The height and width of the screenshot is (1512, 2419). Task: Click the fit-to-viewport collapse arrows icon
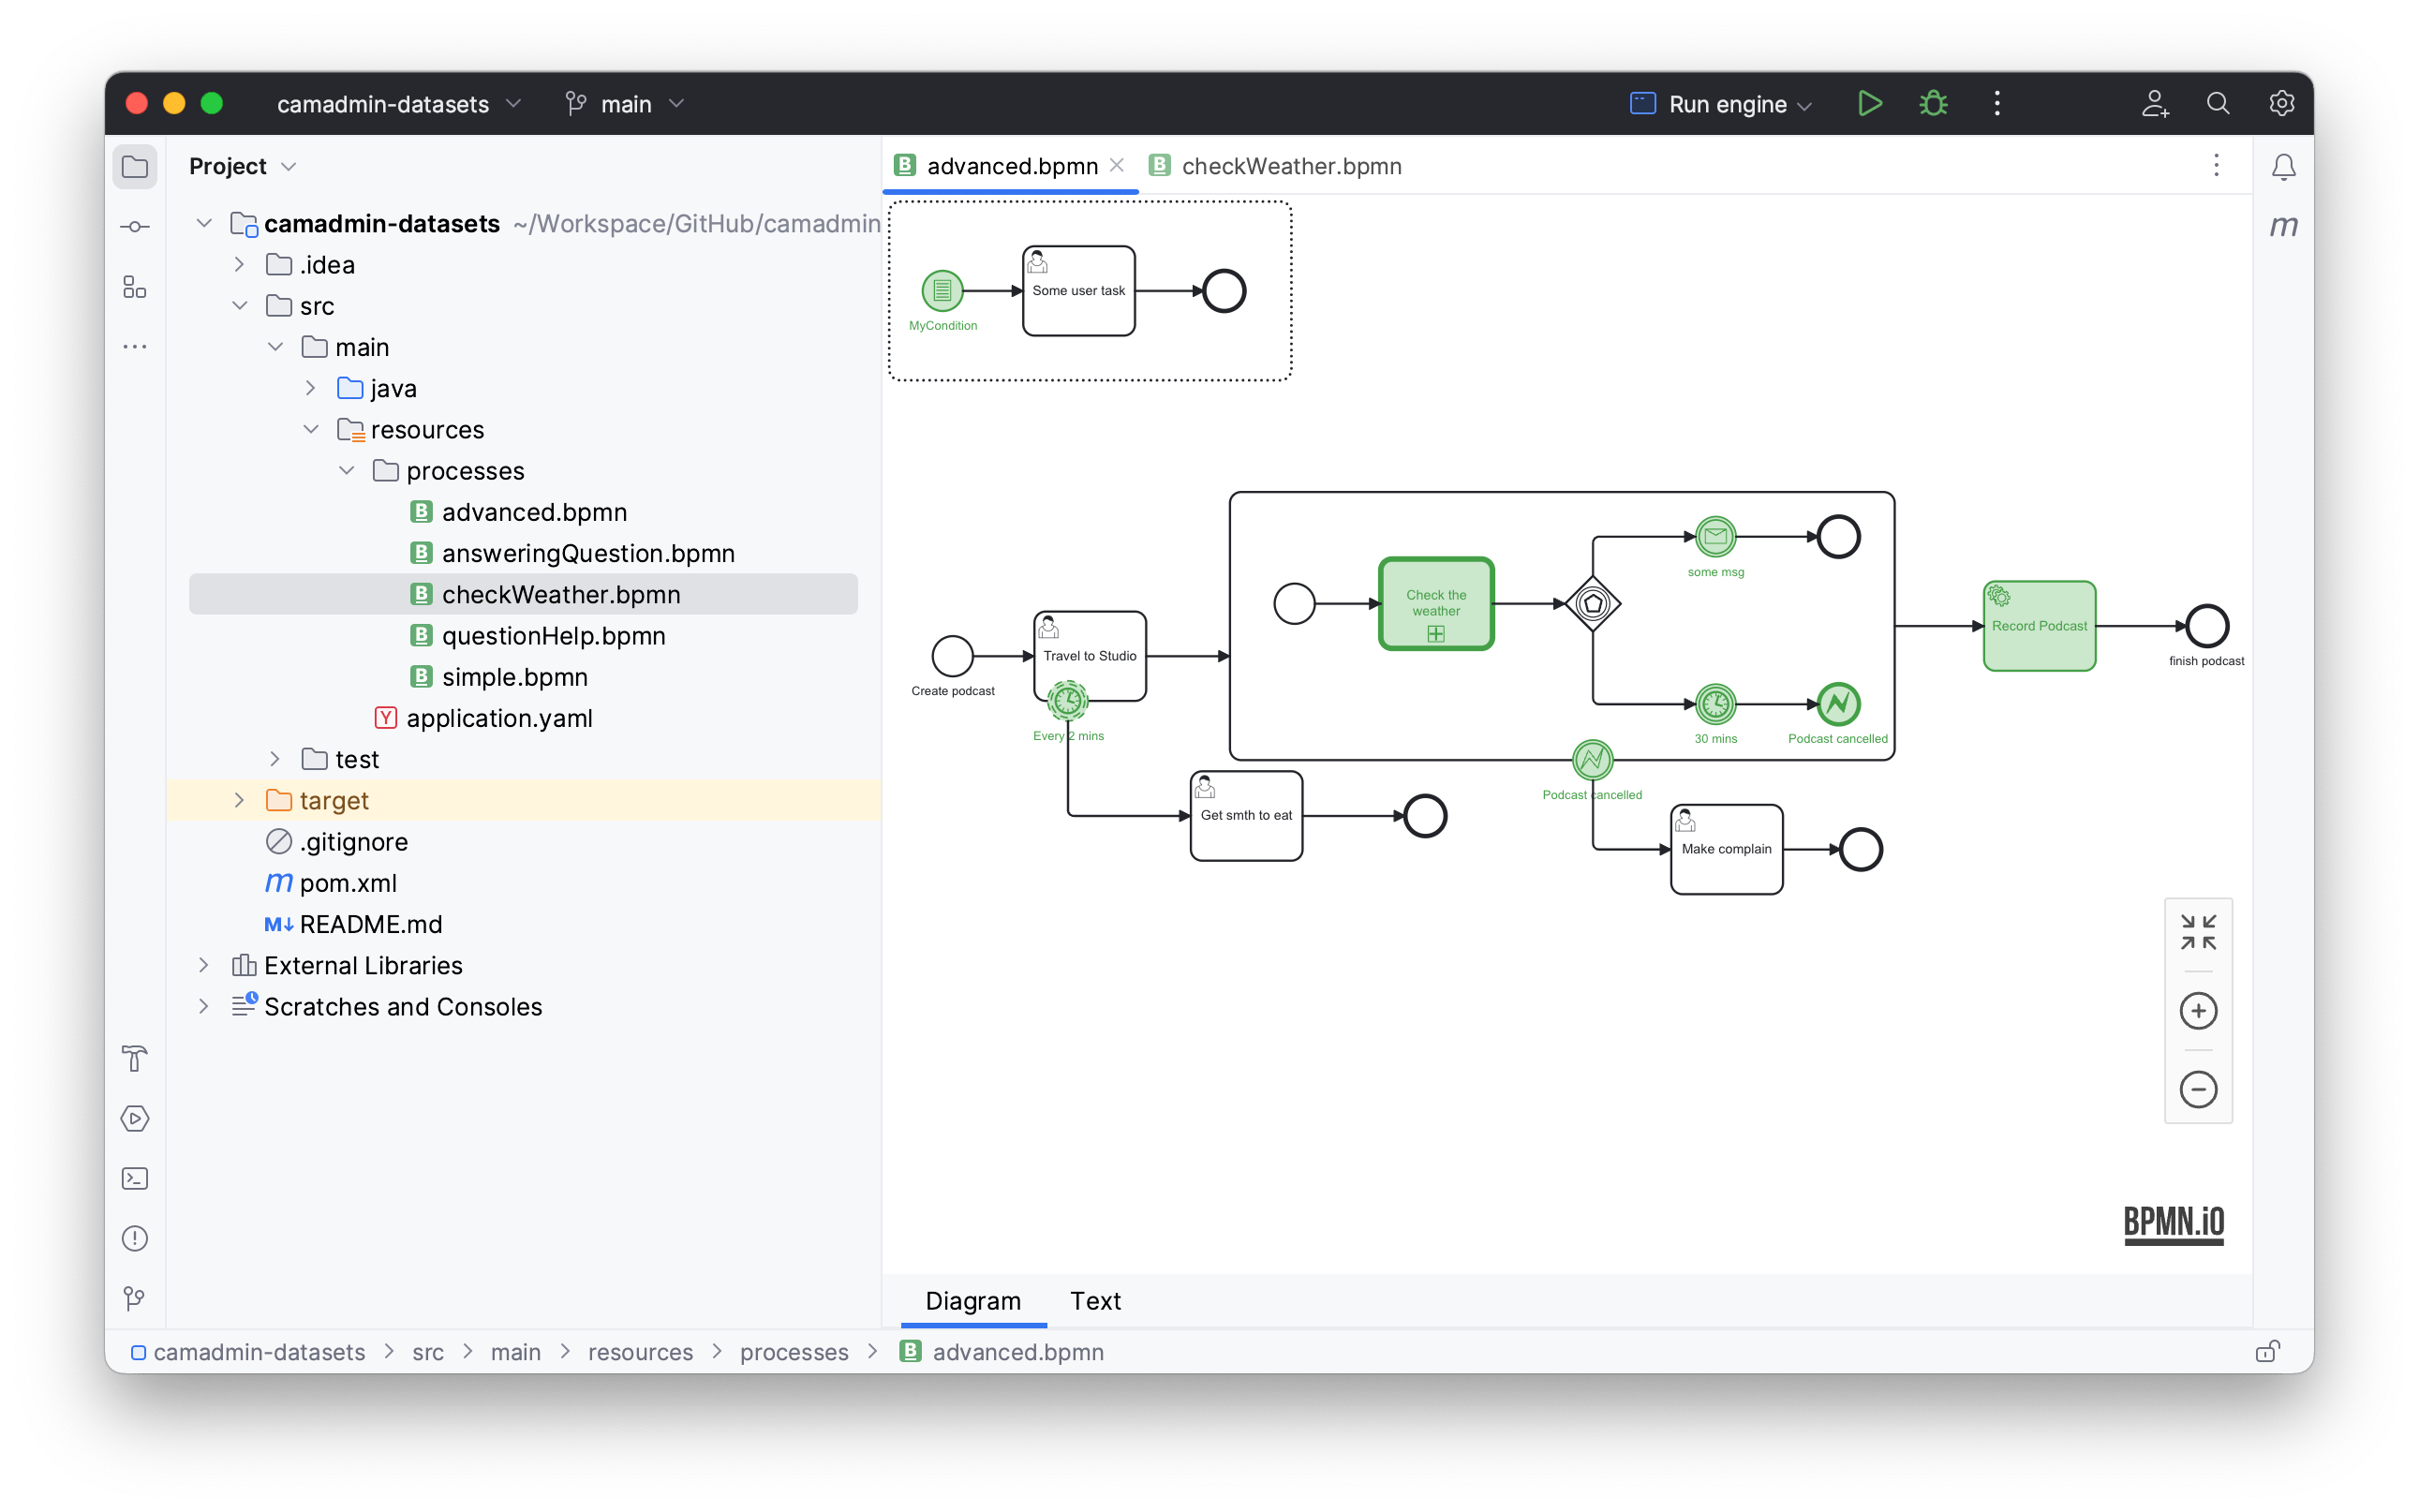[2197, 932]
